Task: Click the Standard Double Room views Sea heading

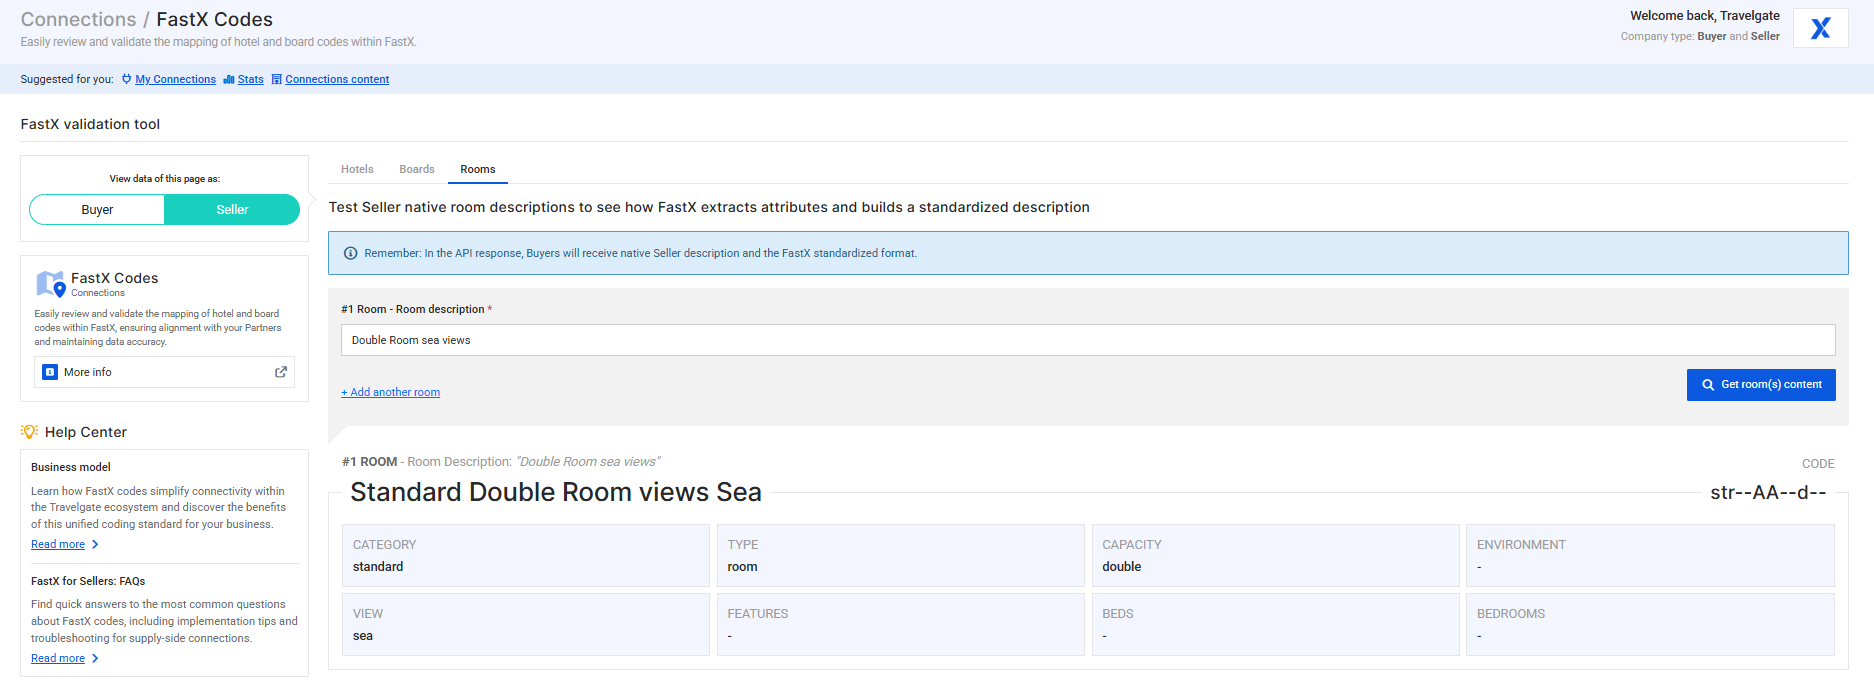Action: [x=556, y=492]
